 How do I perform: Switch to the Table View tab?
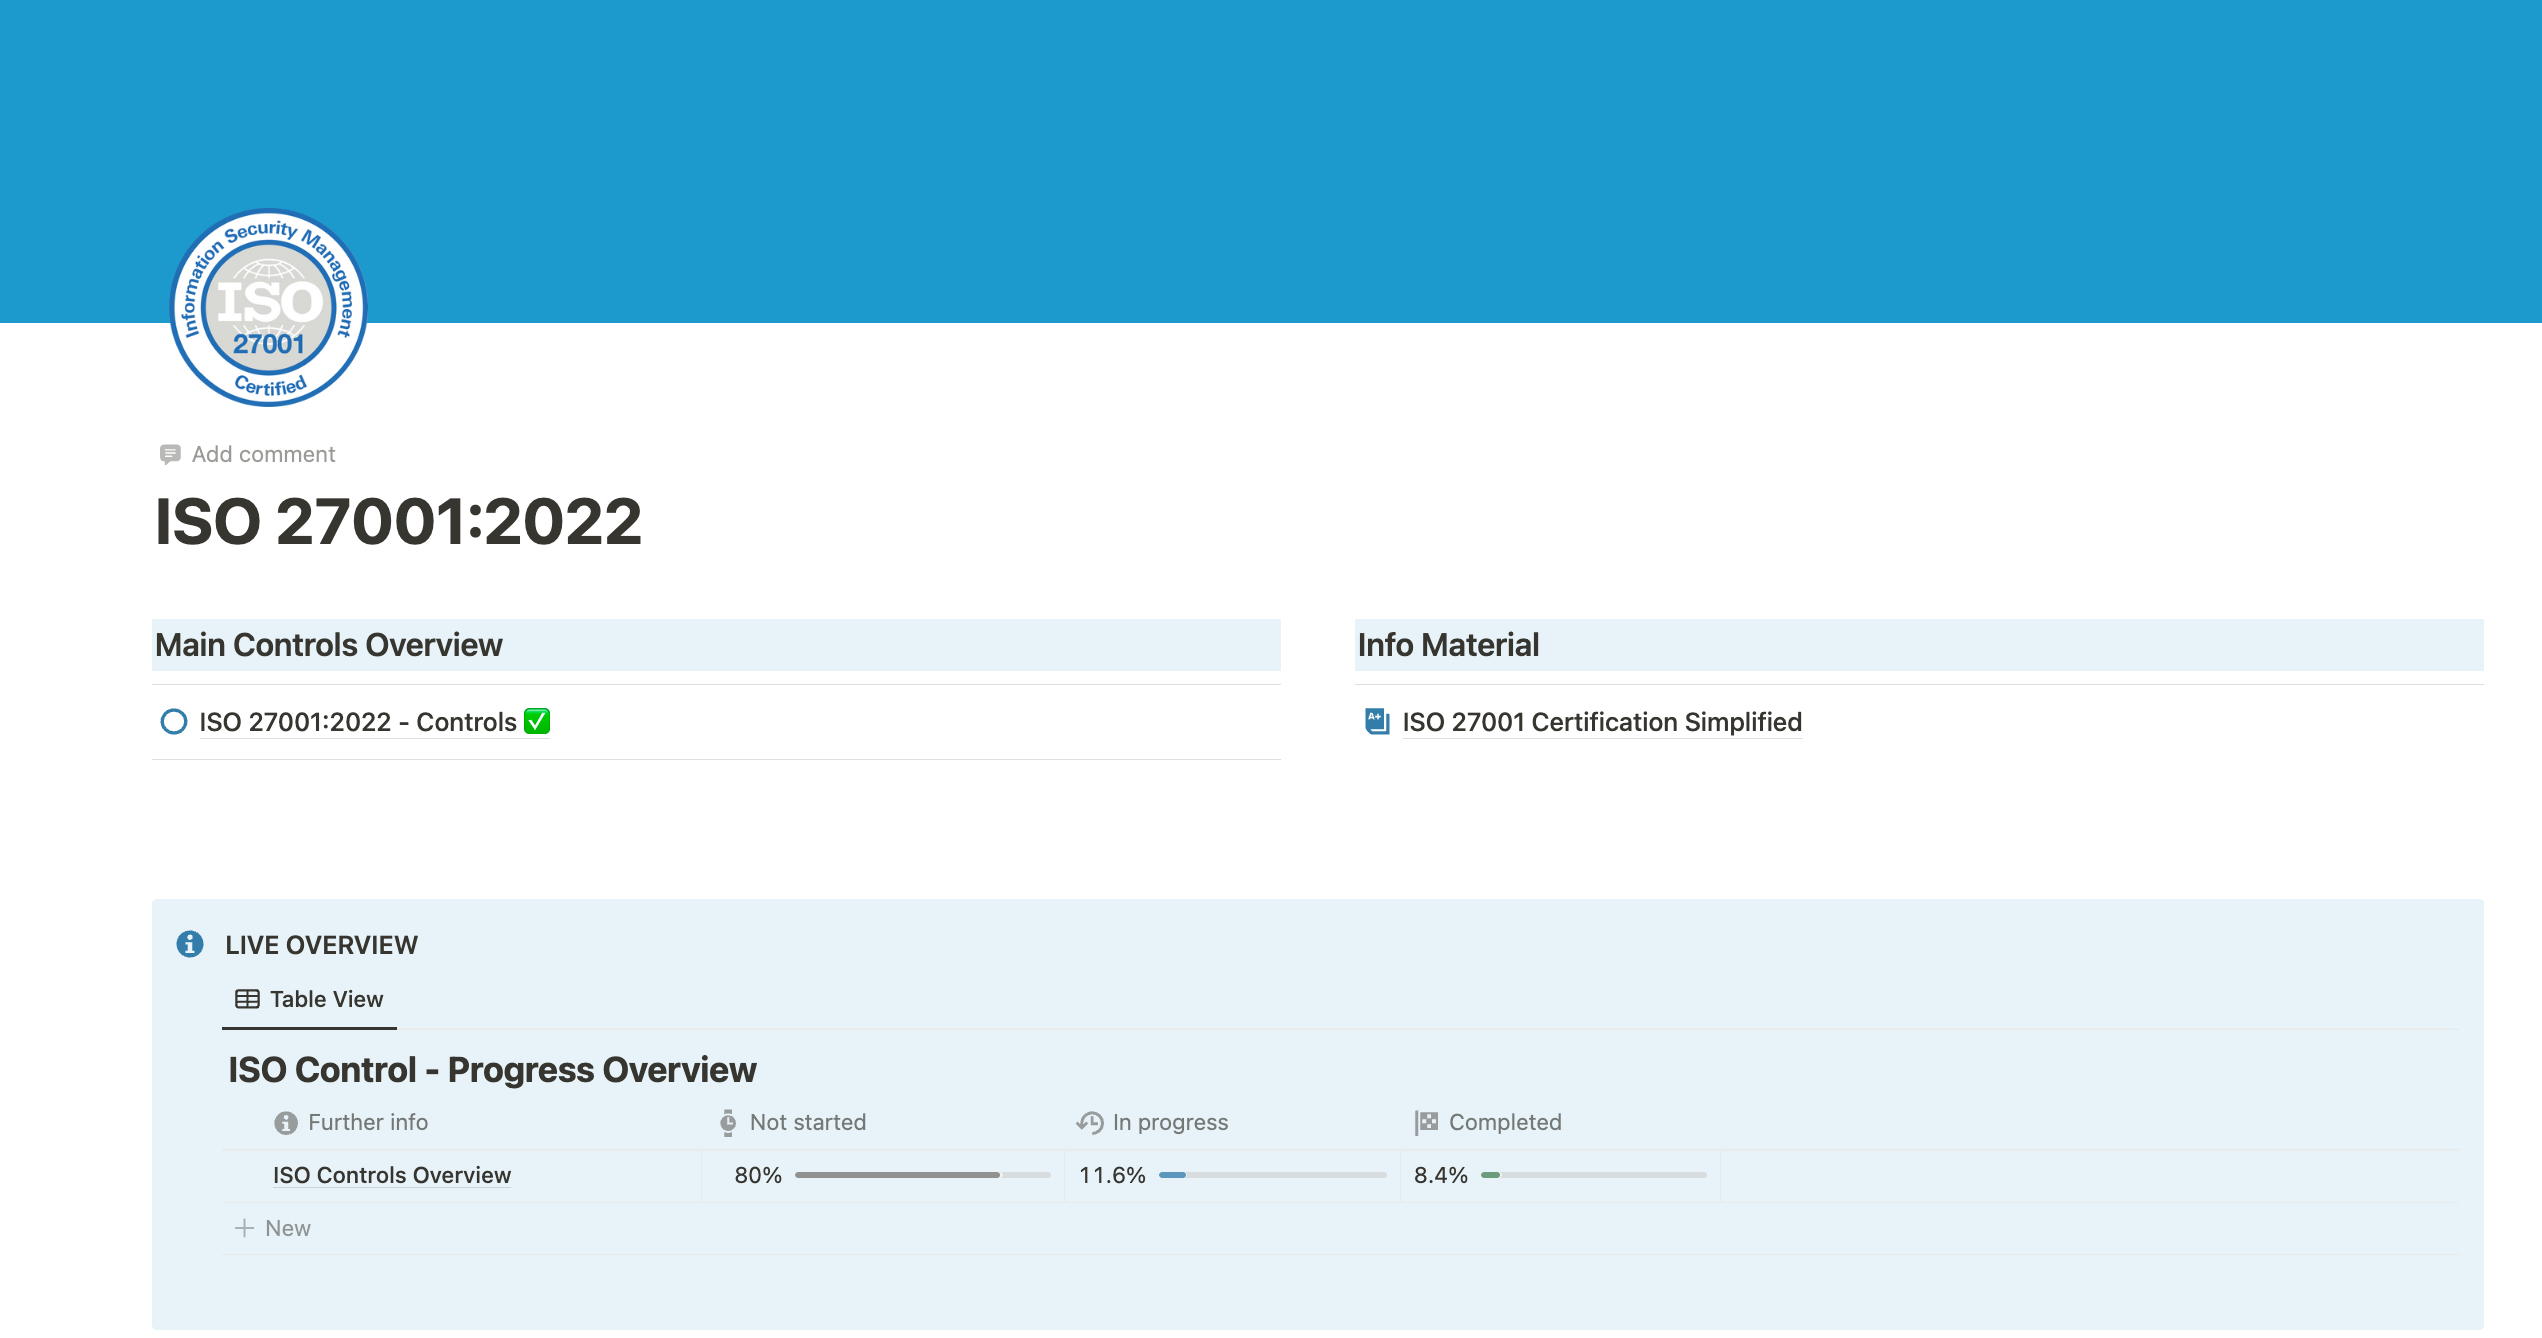310,999
